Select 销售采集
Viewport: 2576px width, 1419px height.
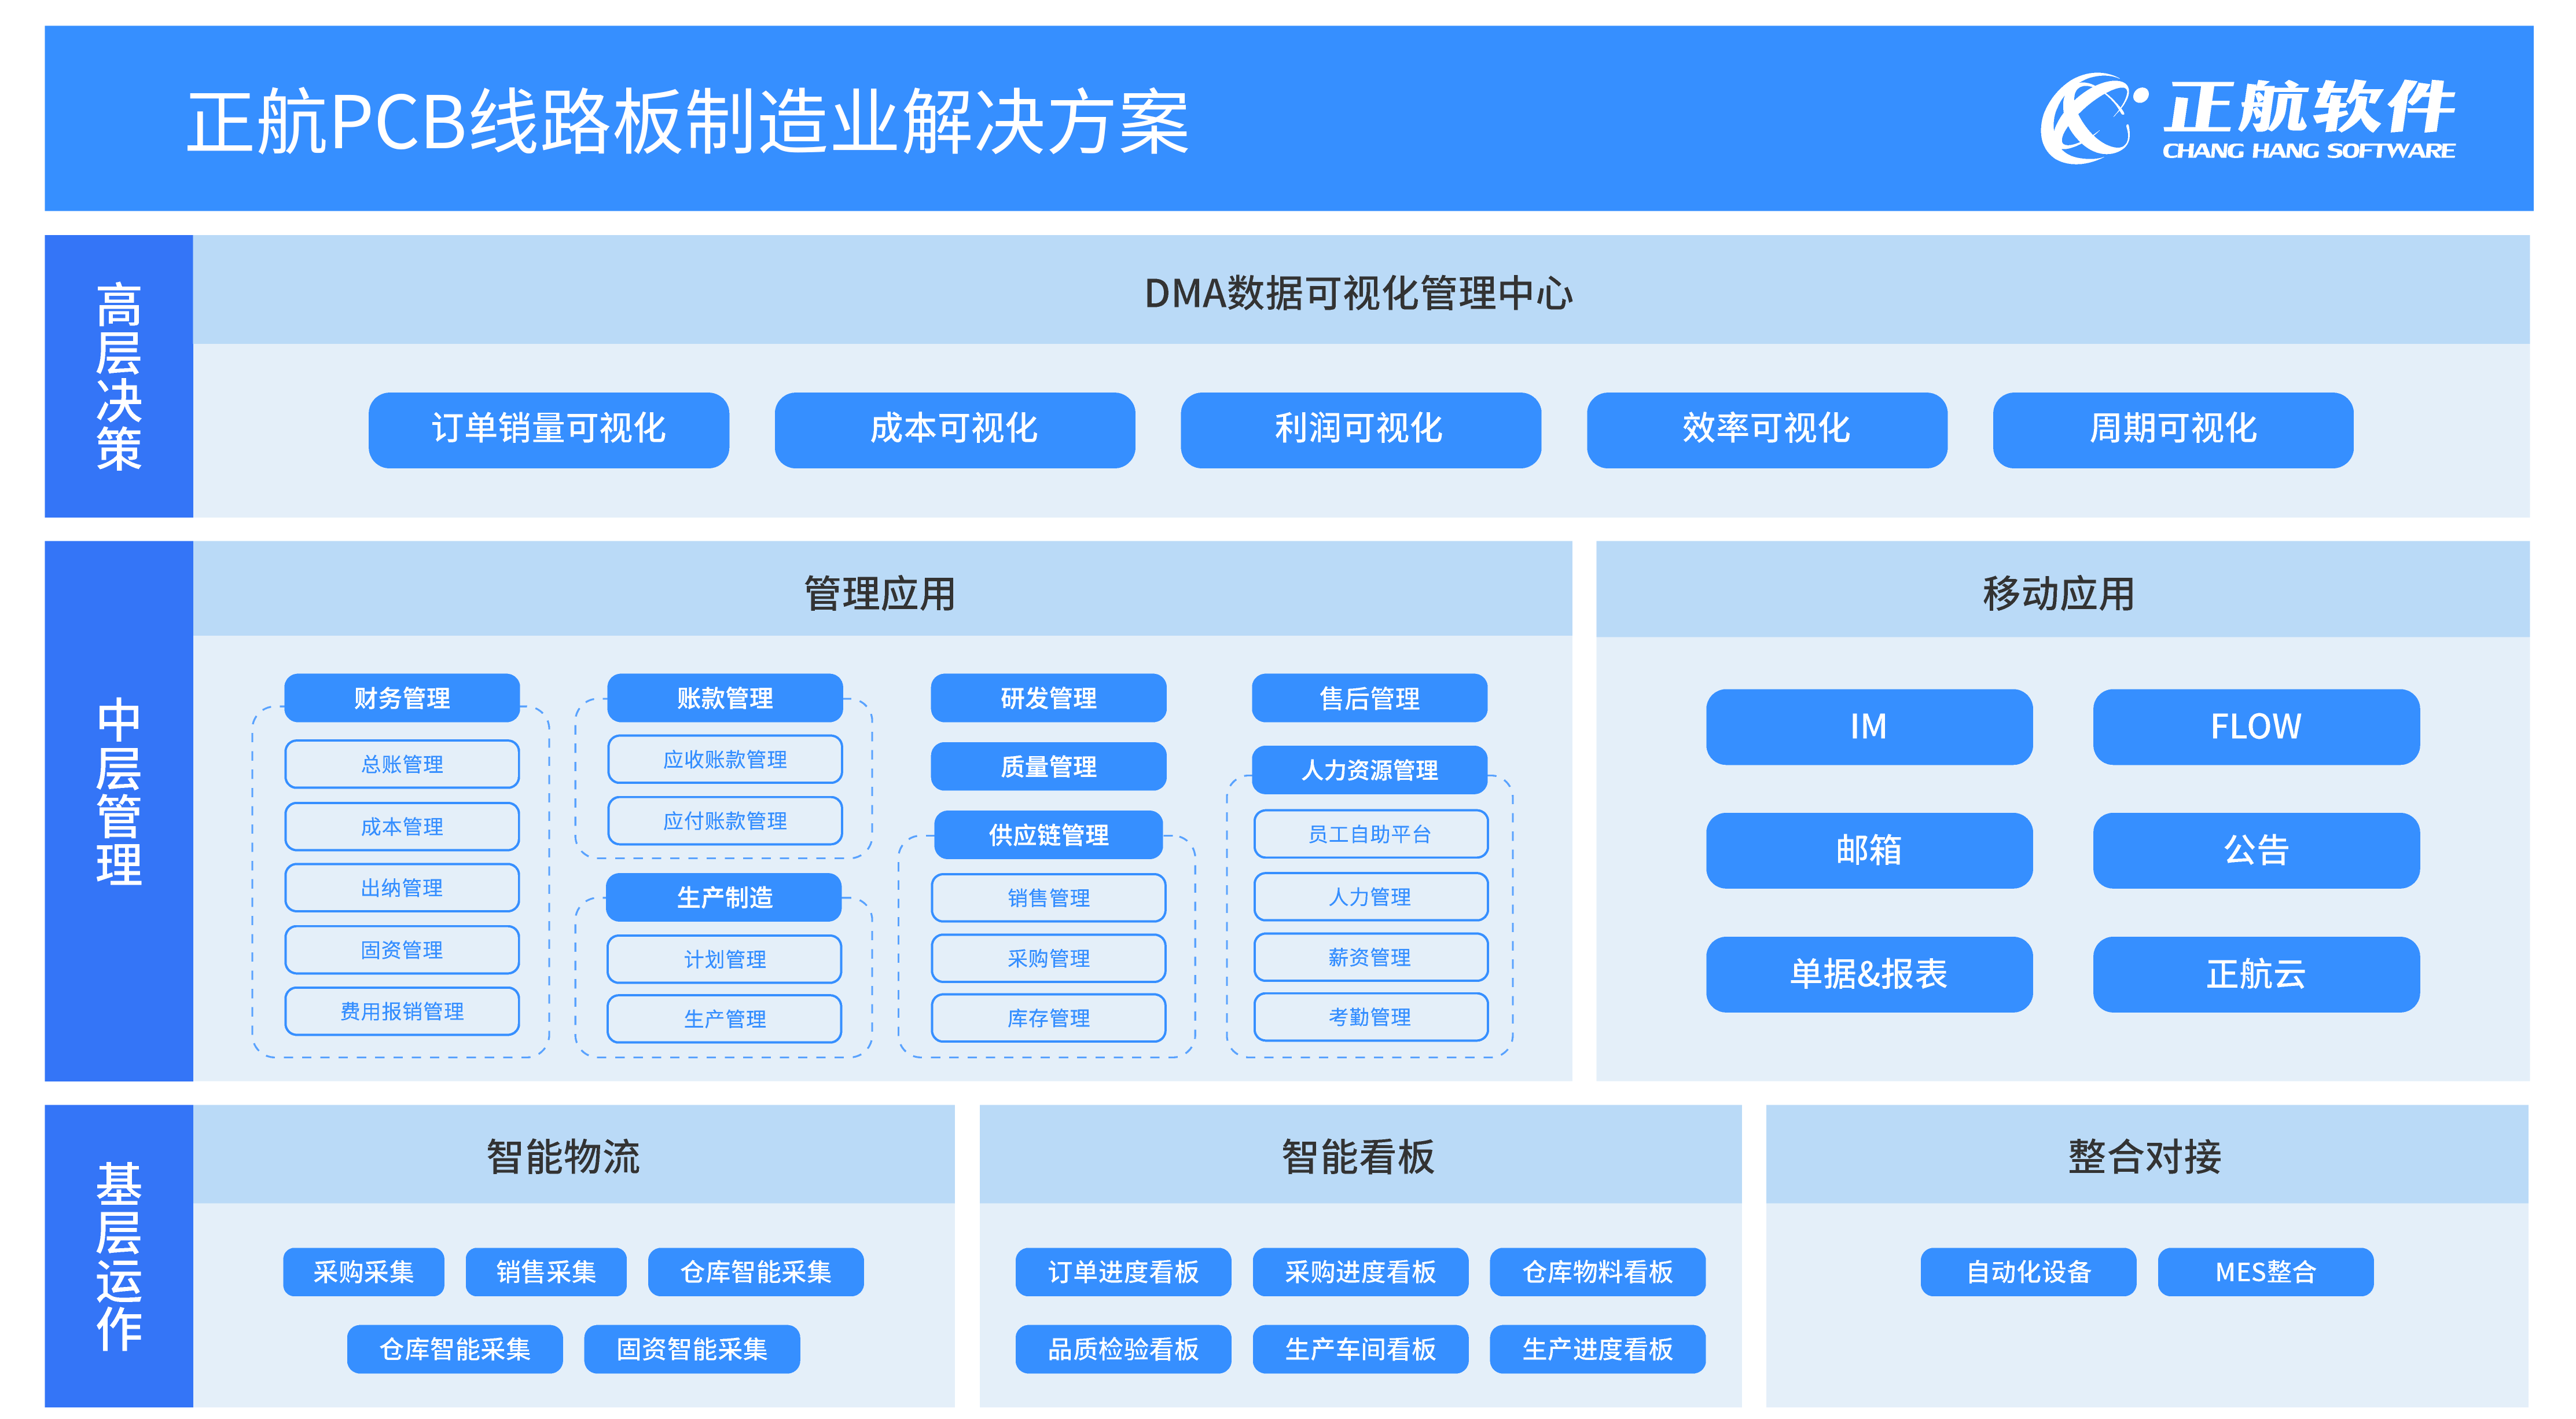pyautogui.click(x=546, y=1272)
